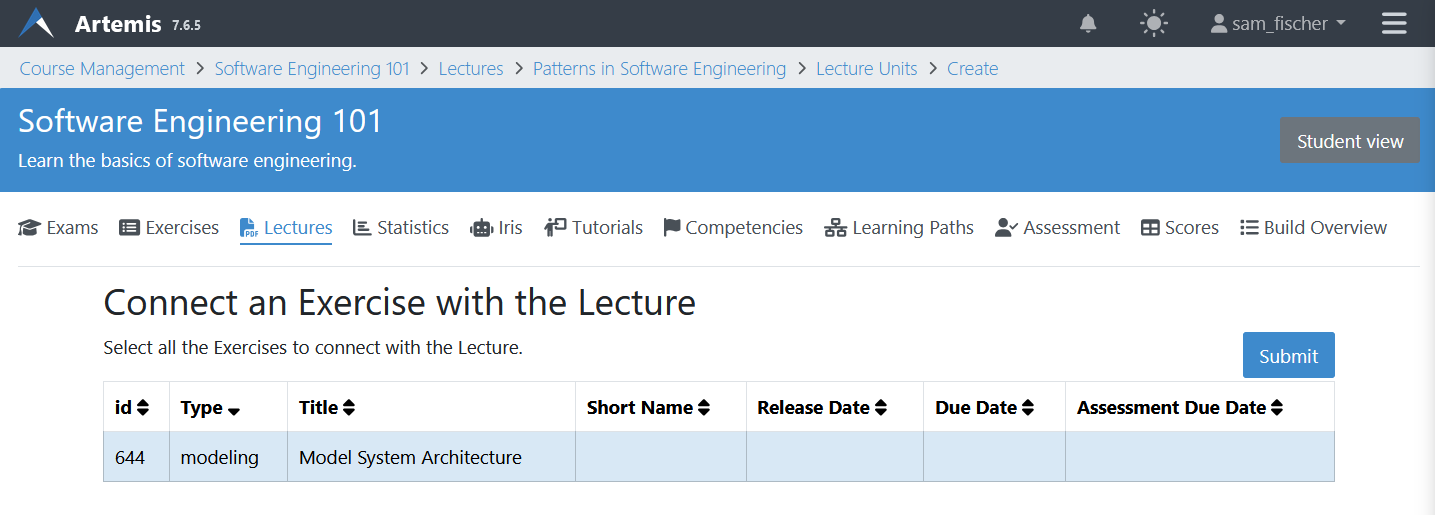
Task: Sort table by Due Date column
Action: click(1028, 408)
